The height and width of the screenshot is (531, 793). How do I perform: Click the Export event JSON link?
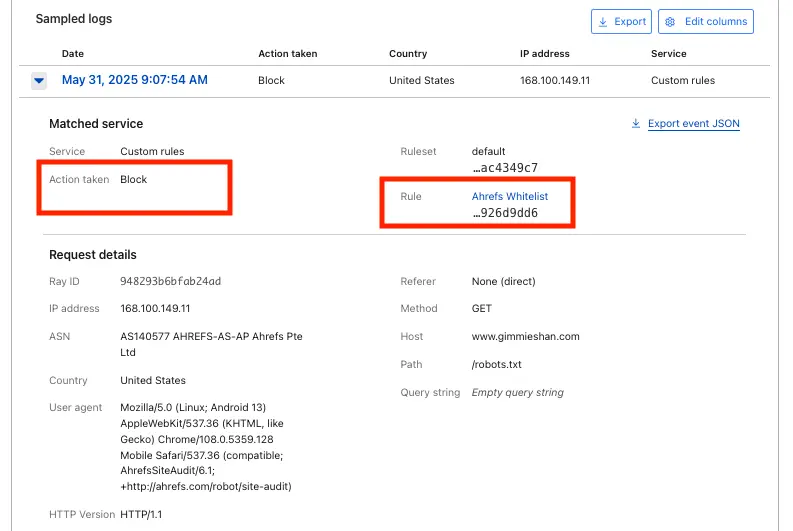tap(693, 123)
